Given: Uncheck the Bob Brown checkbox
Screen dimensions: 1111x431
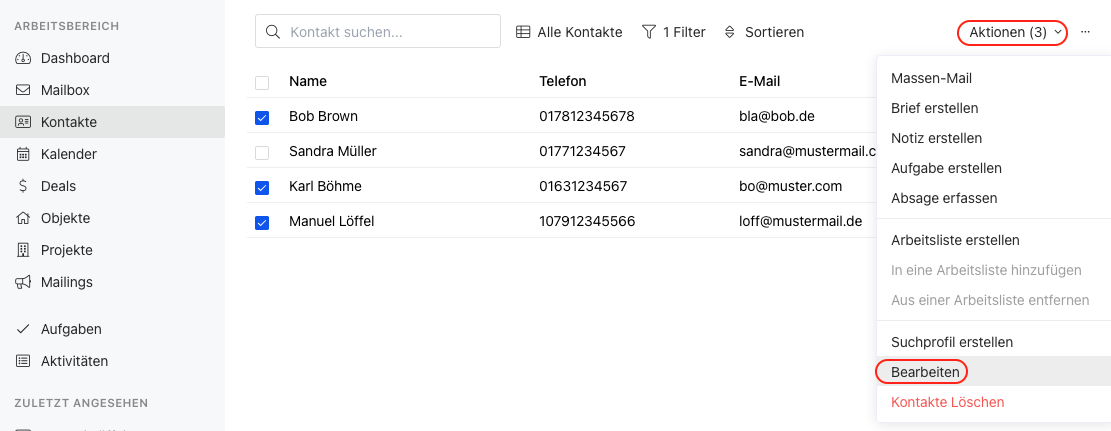Looking at the screenshot, I should [x=262, y=117].
